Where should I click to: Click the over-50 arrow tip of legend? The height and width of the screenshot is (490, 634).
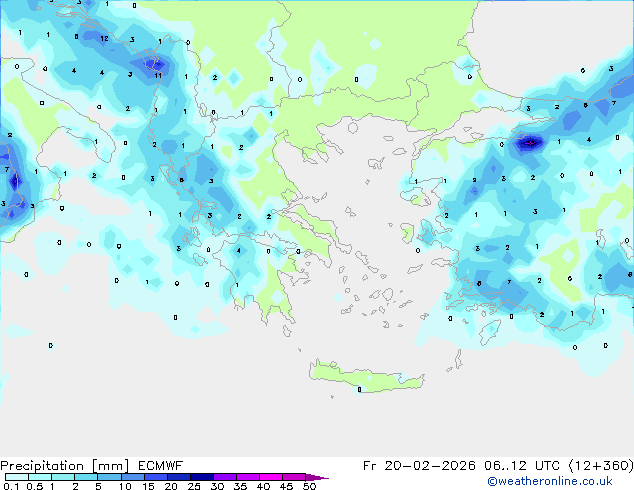click(317, 477)
